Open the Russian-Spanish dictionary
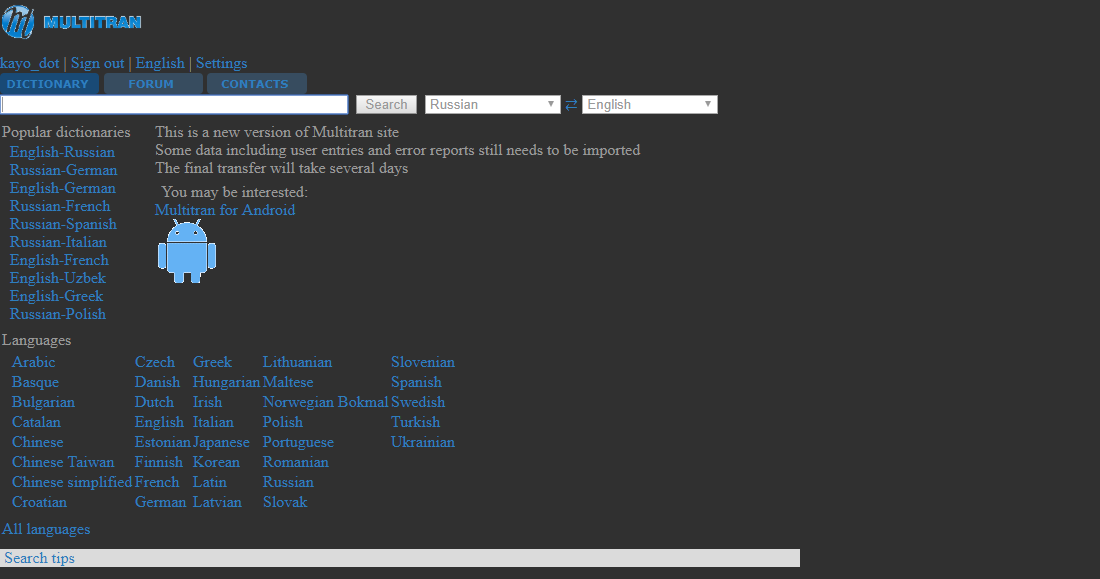1100x579 pixels. click(x=63, y=224)
